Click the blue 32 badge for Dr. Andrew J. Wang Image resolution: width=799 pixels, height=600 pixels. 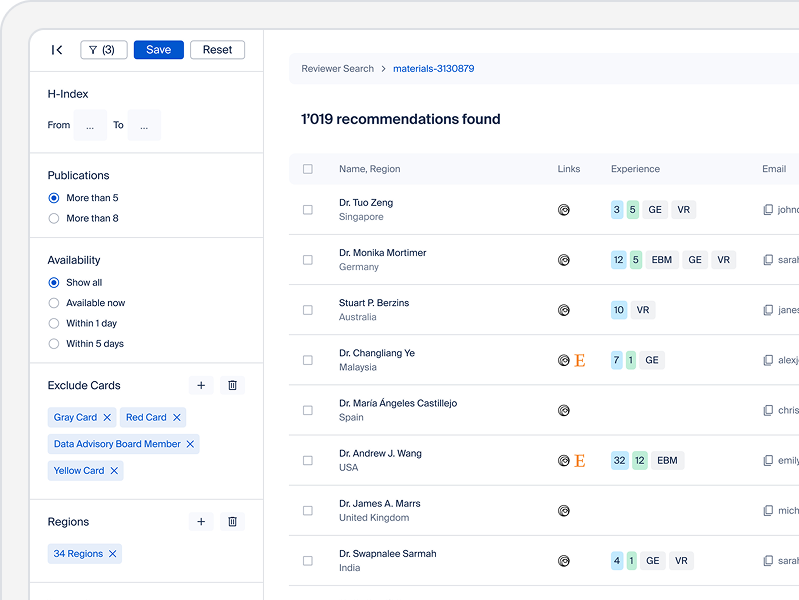[x=619, y=460]
